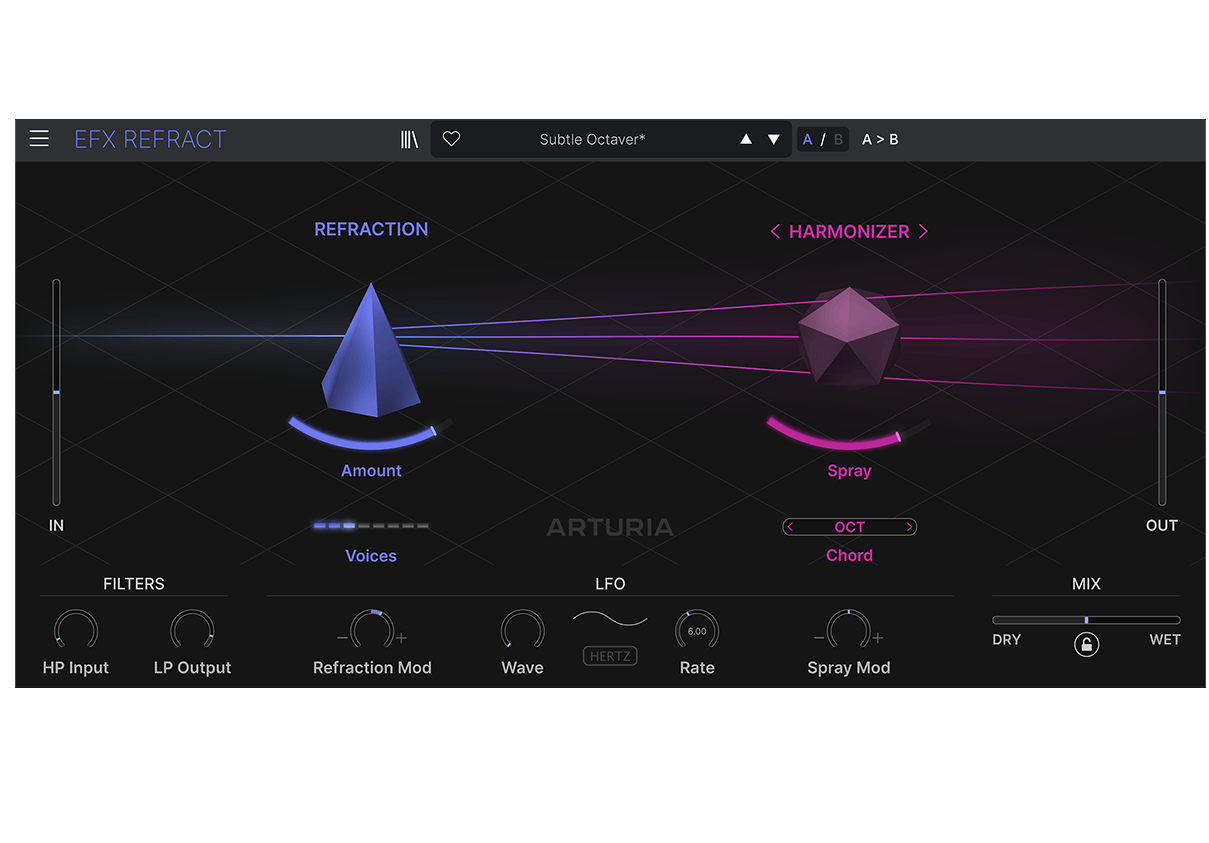
Task: Click the HP Input filter knob
Action: tap(76, 630)
